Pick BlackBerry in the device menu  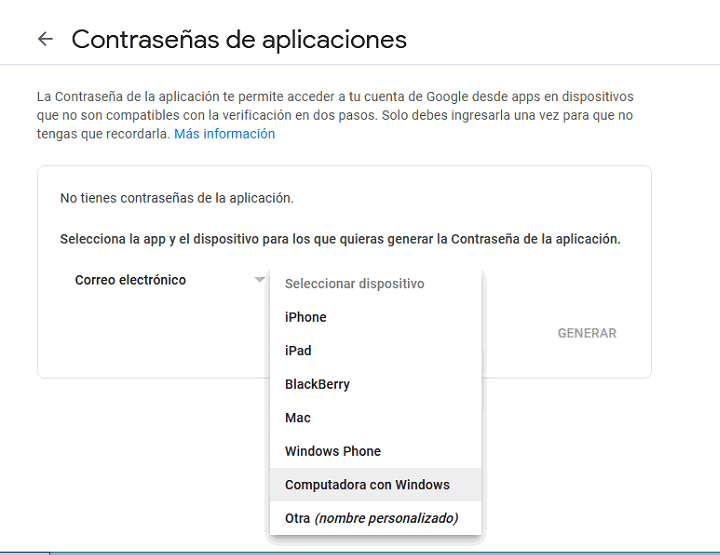(317, 384)
